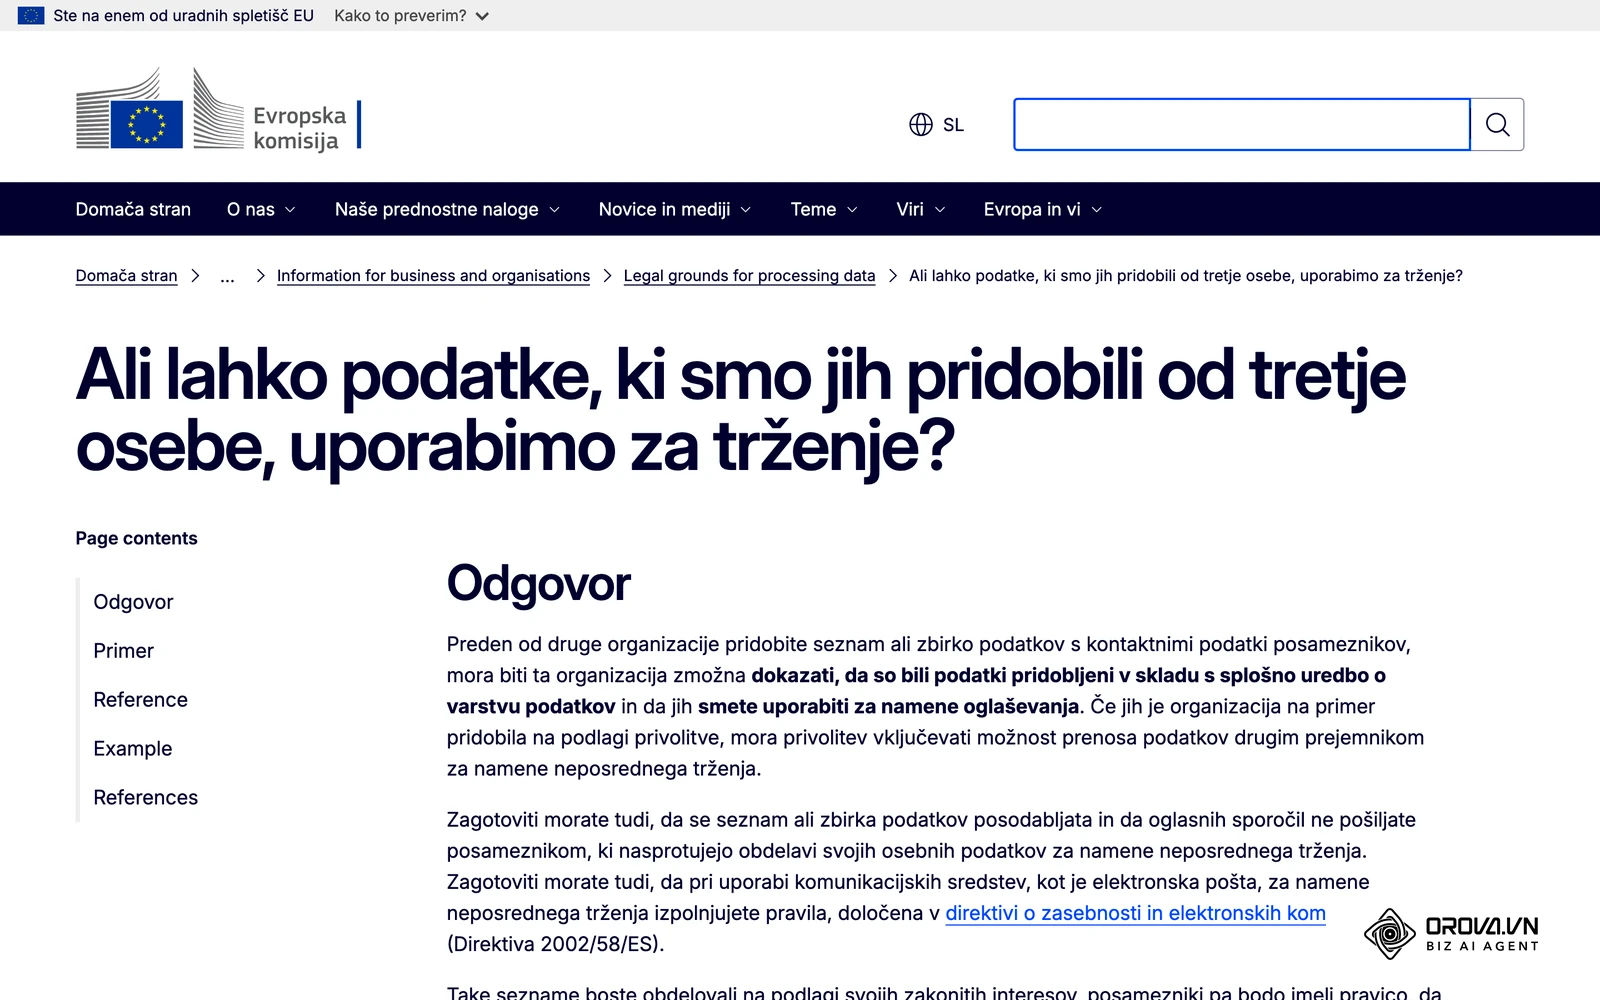This screenshot has width=1600, height=1000.
Task: Expand the 'Kako to preverim?' dropdown
Action: [412, 16]
